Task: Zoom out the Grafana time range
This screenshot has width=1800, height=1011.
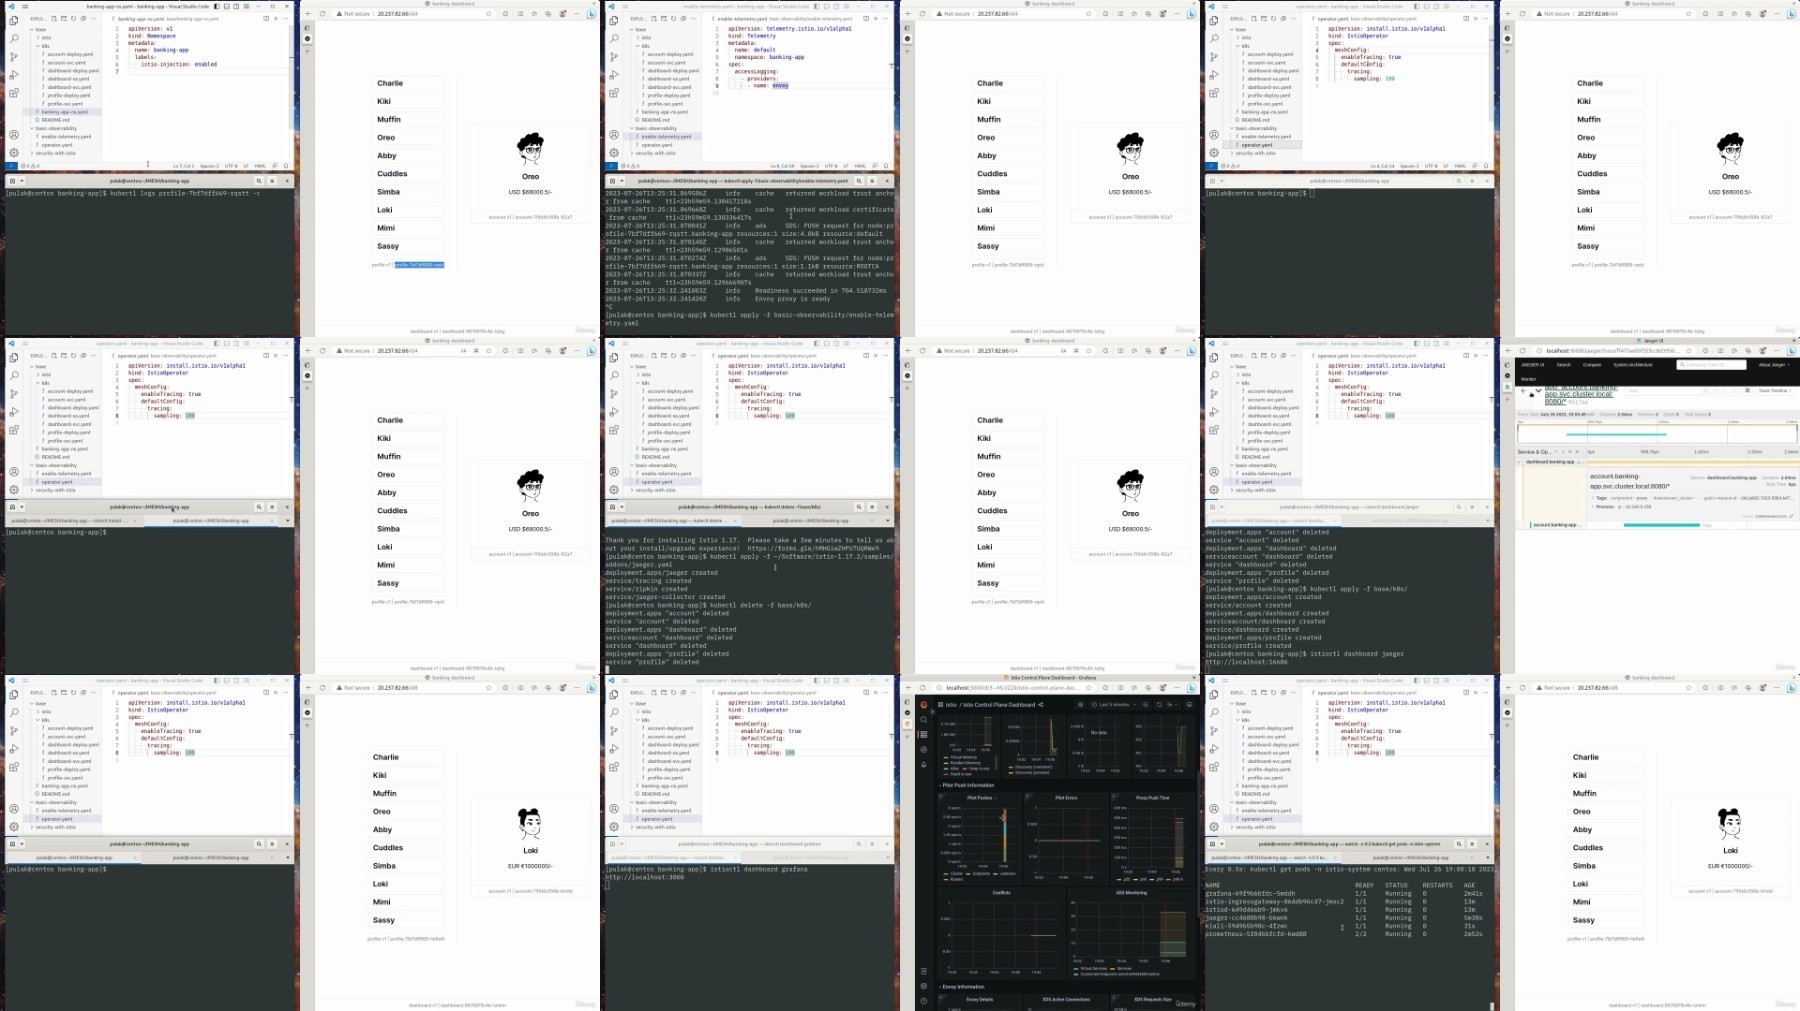Action: pos(1145,704)
